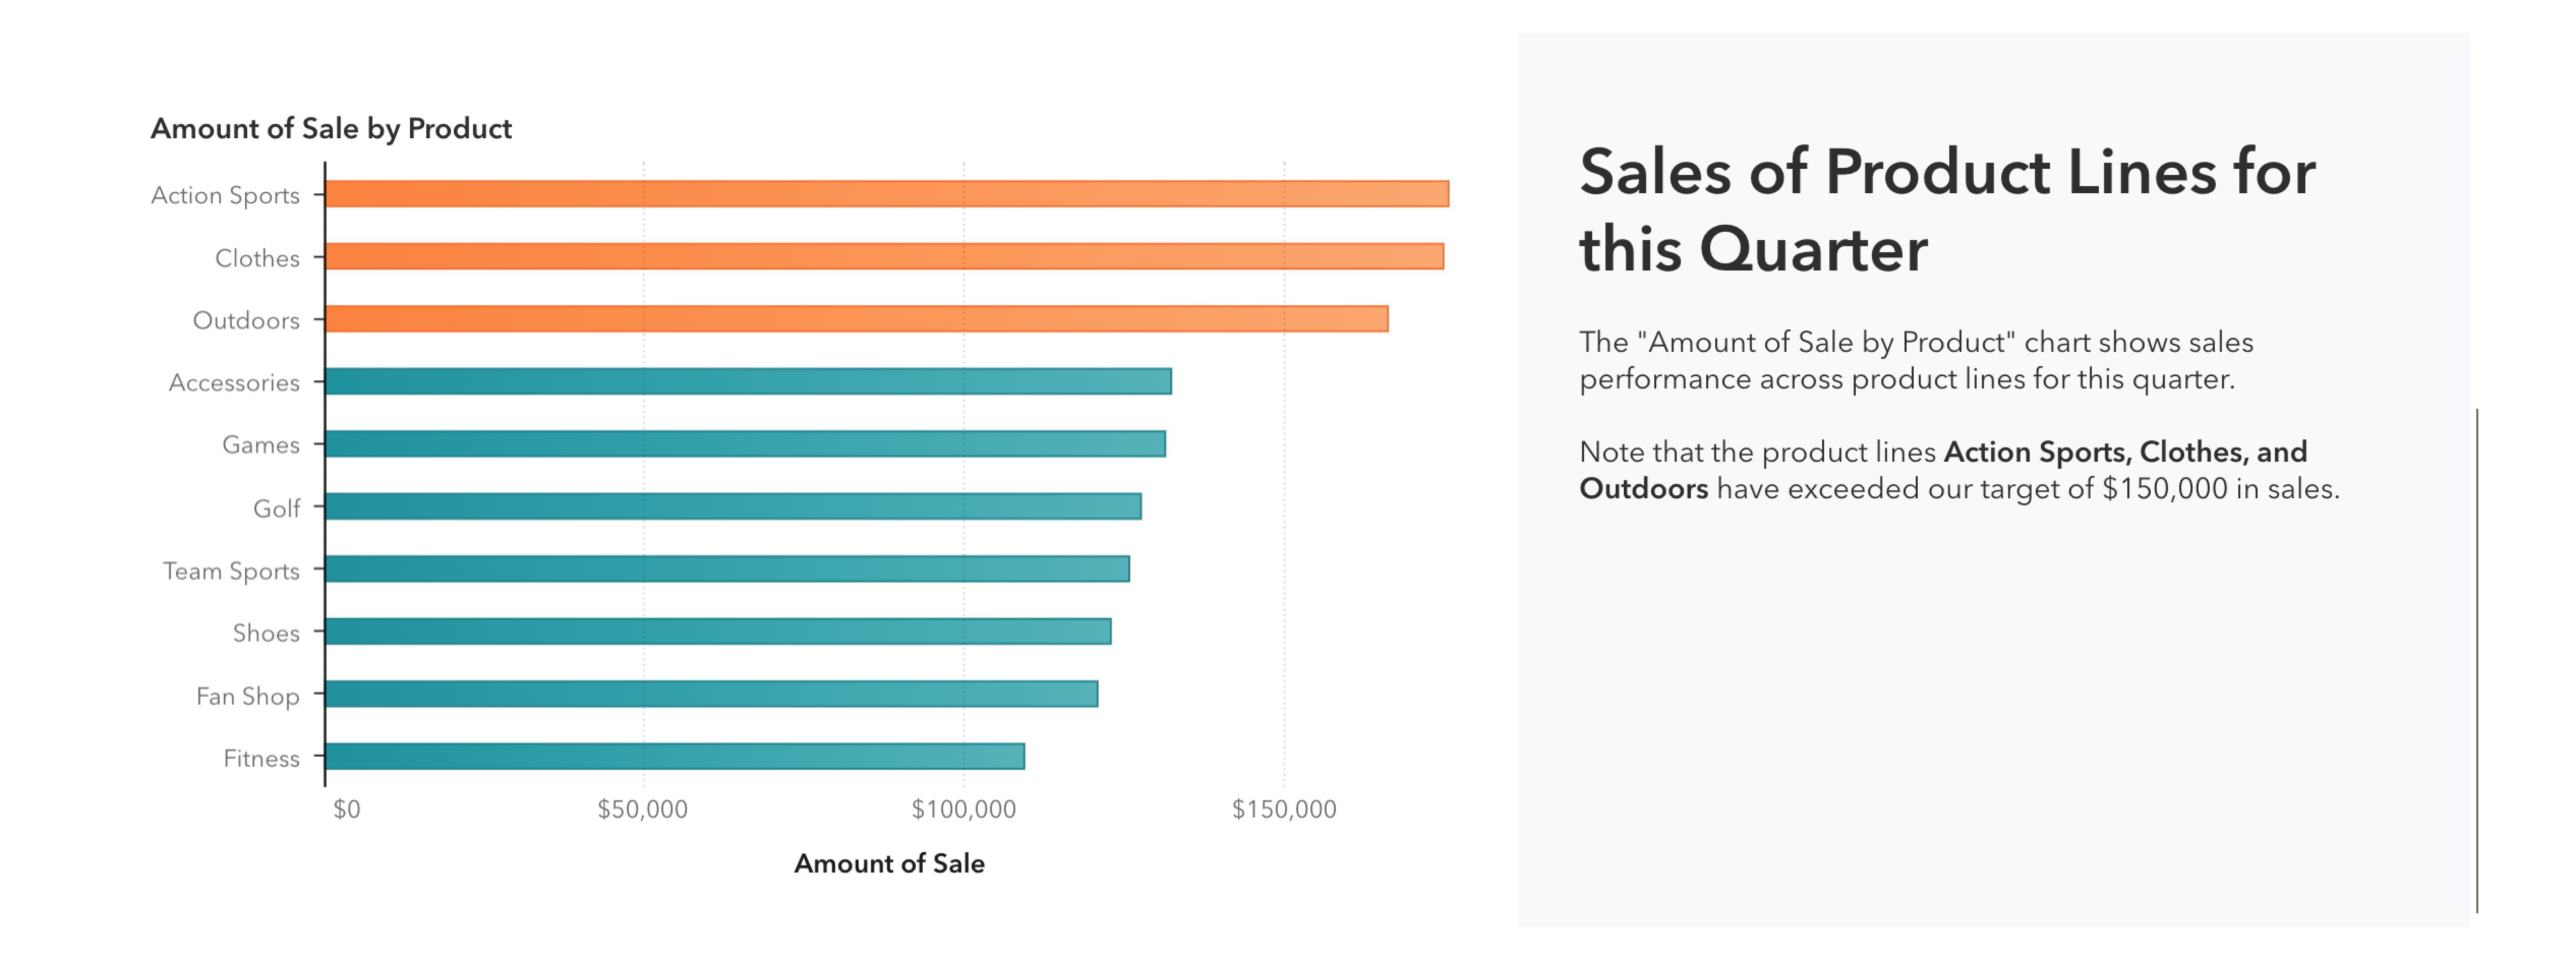The width and height of the screenshot is (2576, 960).
Task: Select the Outdoors bar in chart
Action: coord(856,319)
